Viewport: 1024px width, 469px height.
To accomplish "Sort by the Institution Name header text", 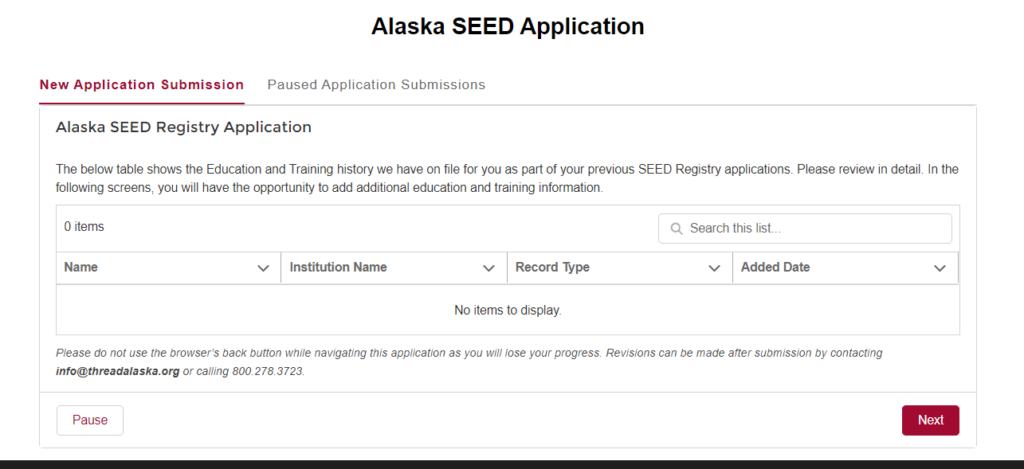I will 338,267.
